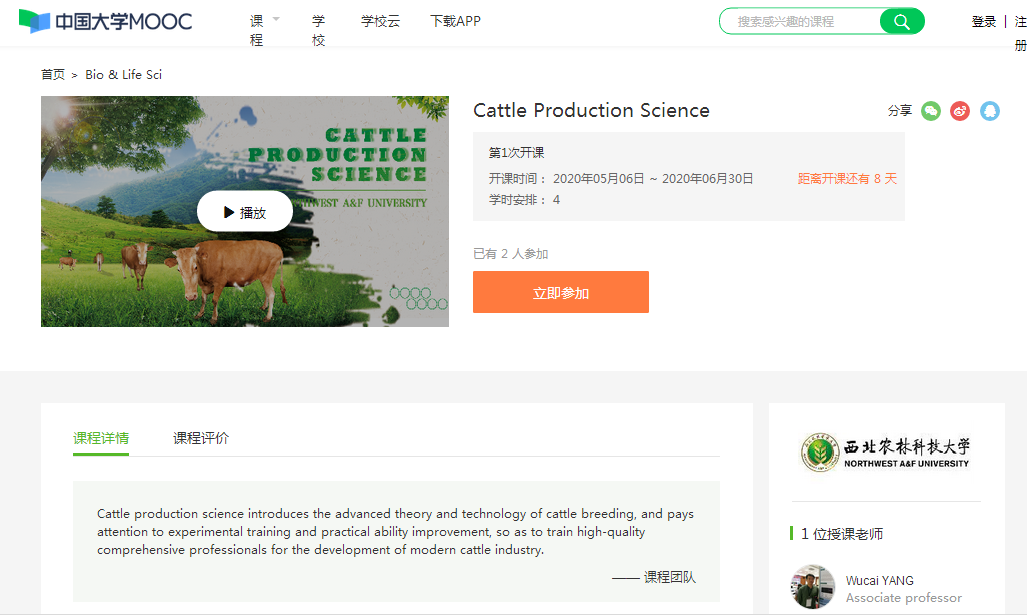The height and width of the screenshot is (615, 1027).
Task: Click the 注册 register link
Action: point(1020,32)
